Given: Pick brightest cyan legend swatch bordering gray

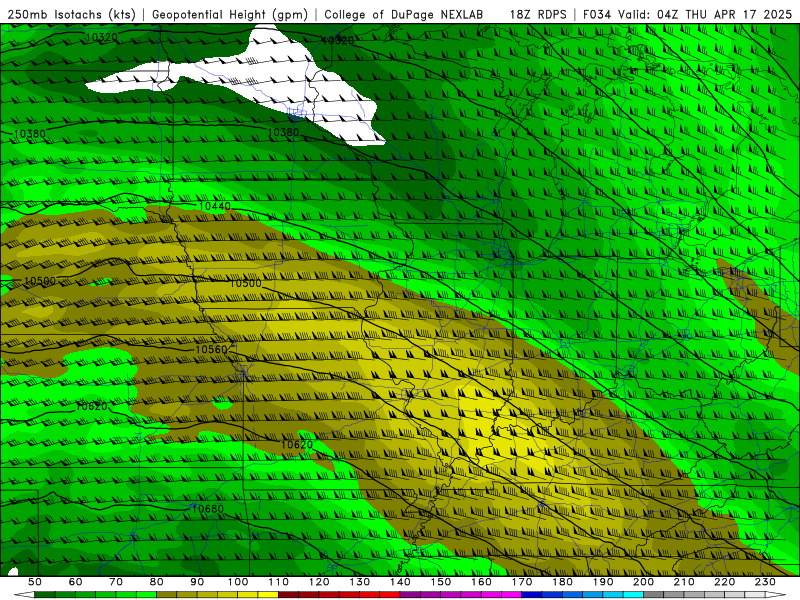Looking at the screenshot, I should click(633, 595).
